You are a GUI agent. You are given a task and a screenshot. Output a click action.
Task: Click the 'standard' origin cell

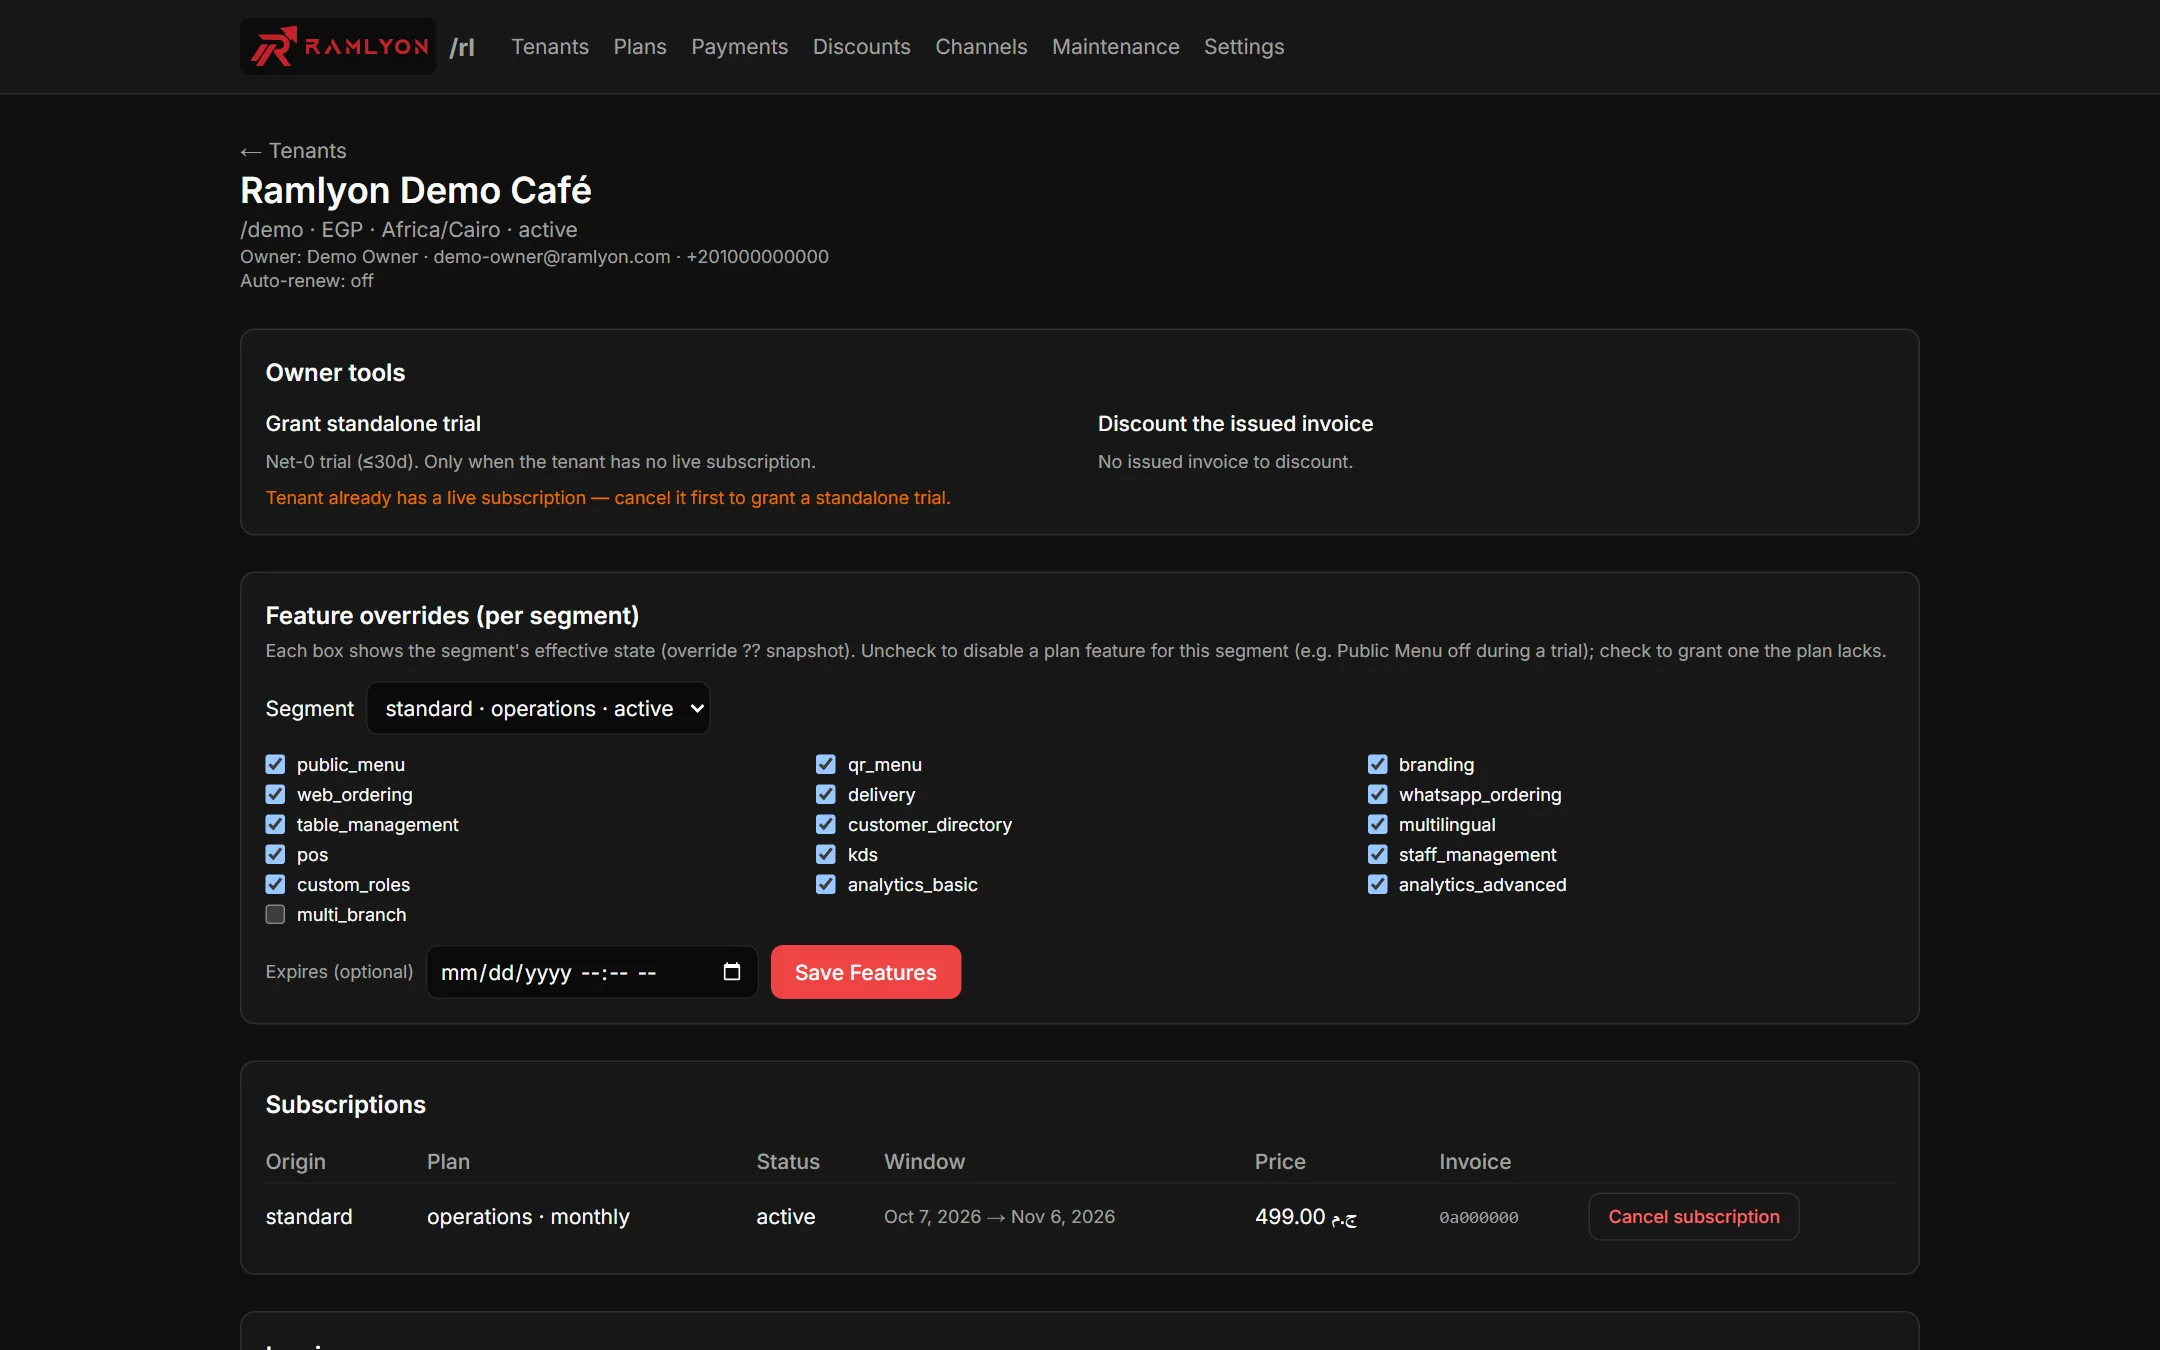309,1217
